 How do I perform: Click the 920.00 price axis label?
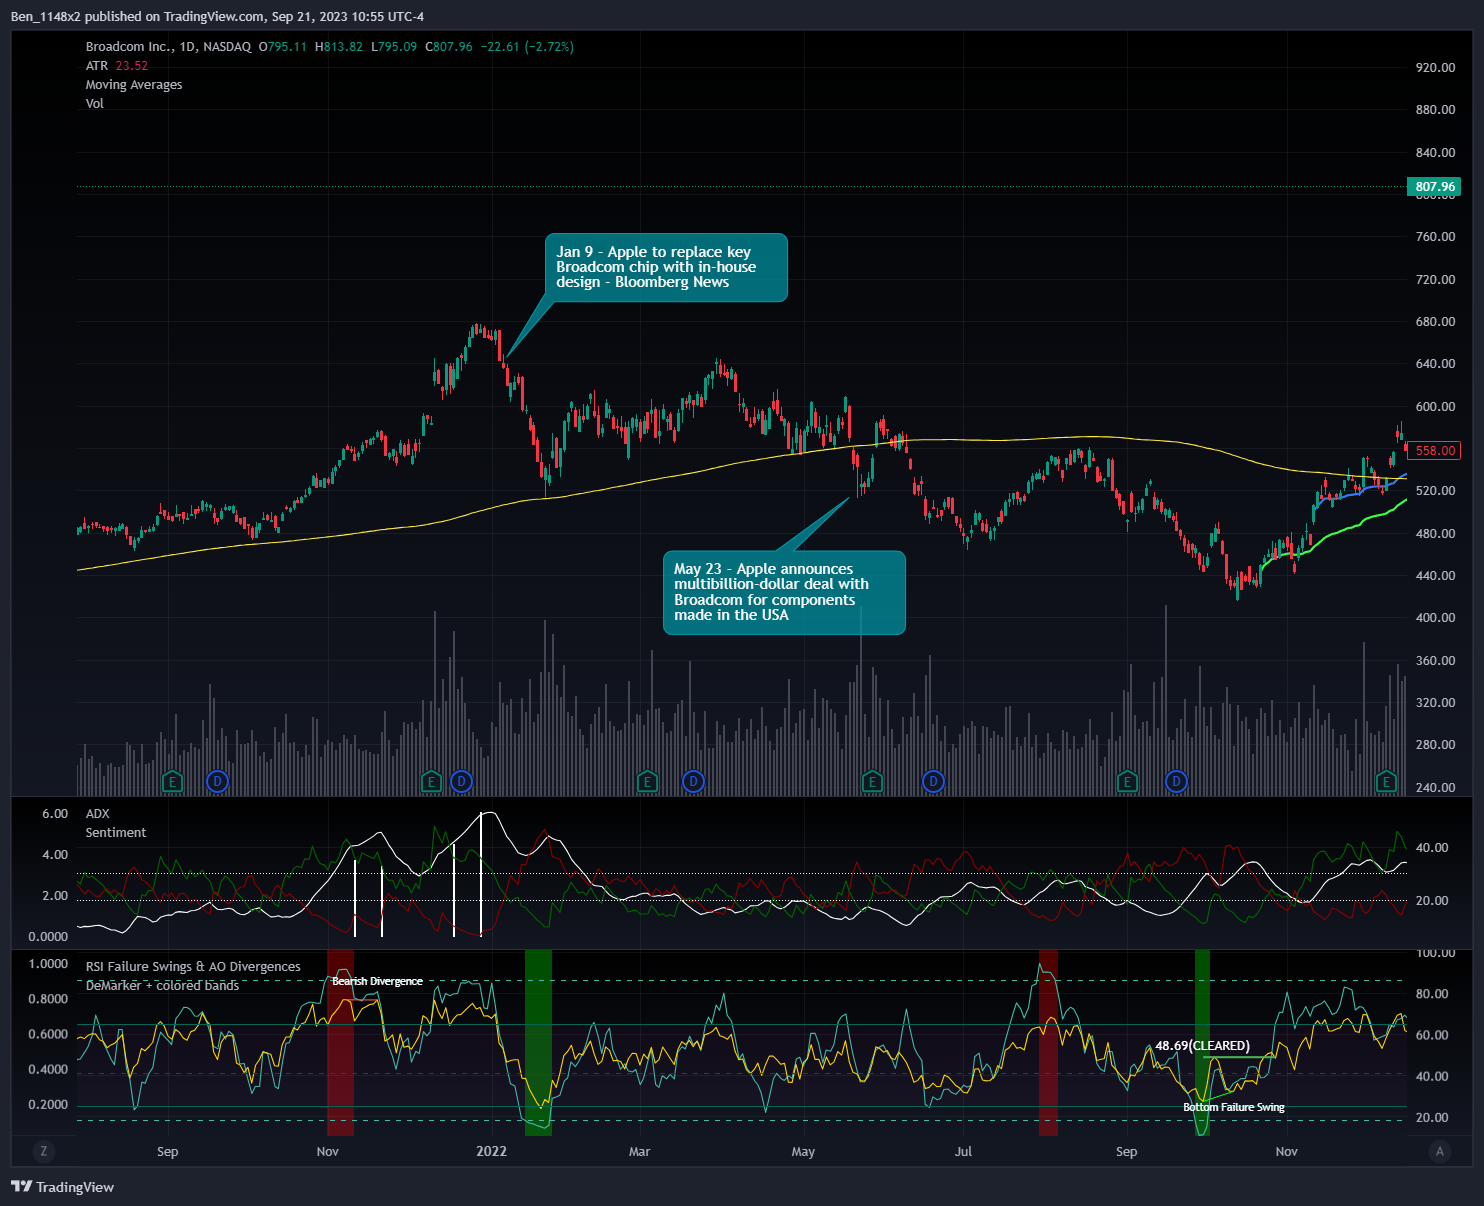tap(1435, 68)
